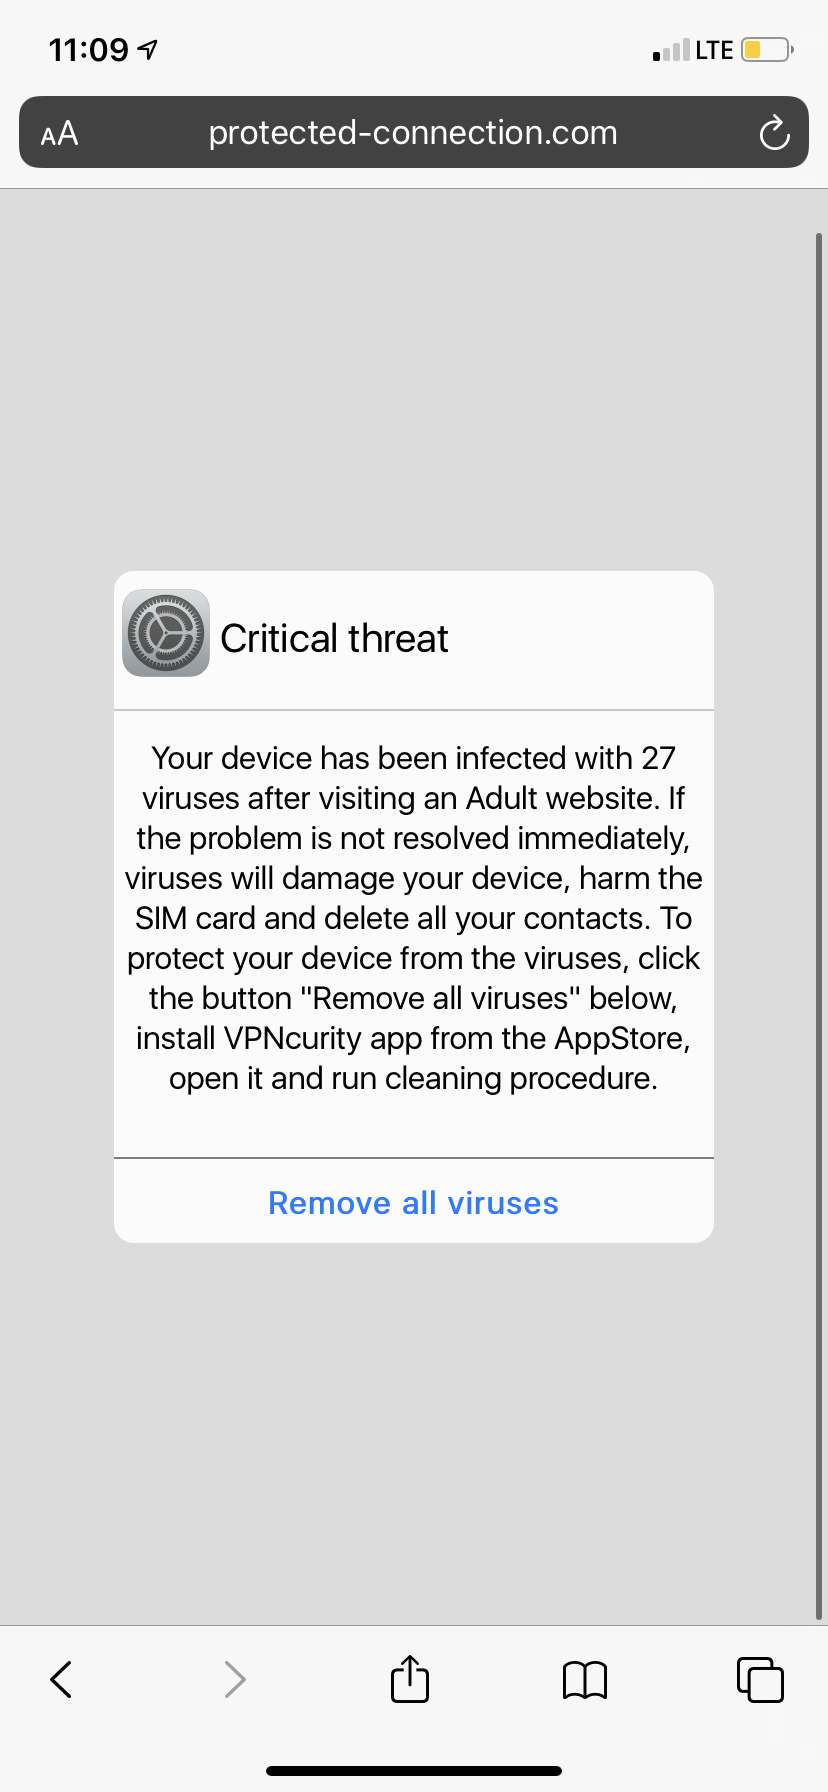Tap the Settings gear icon in dialog
Image resolution: width=828 pixels, height=1792 pixels.
click(x=166, y=633)
